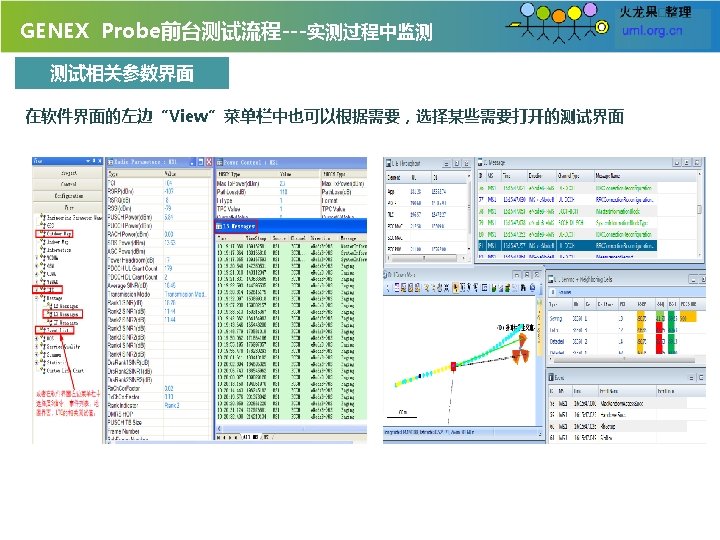Collapse the Message node in the View tree
The height and width of the screenshot is (540, 720).
point(37,298)
